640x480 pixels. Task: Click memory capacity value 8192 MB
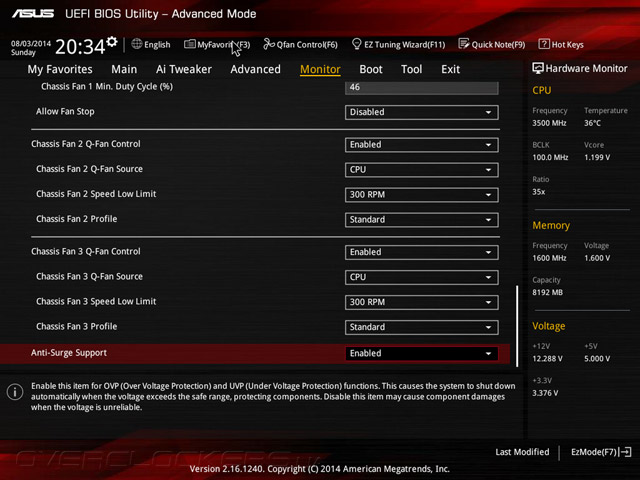(547, 293)
